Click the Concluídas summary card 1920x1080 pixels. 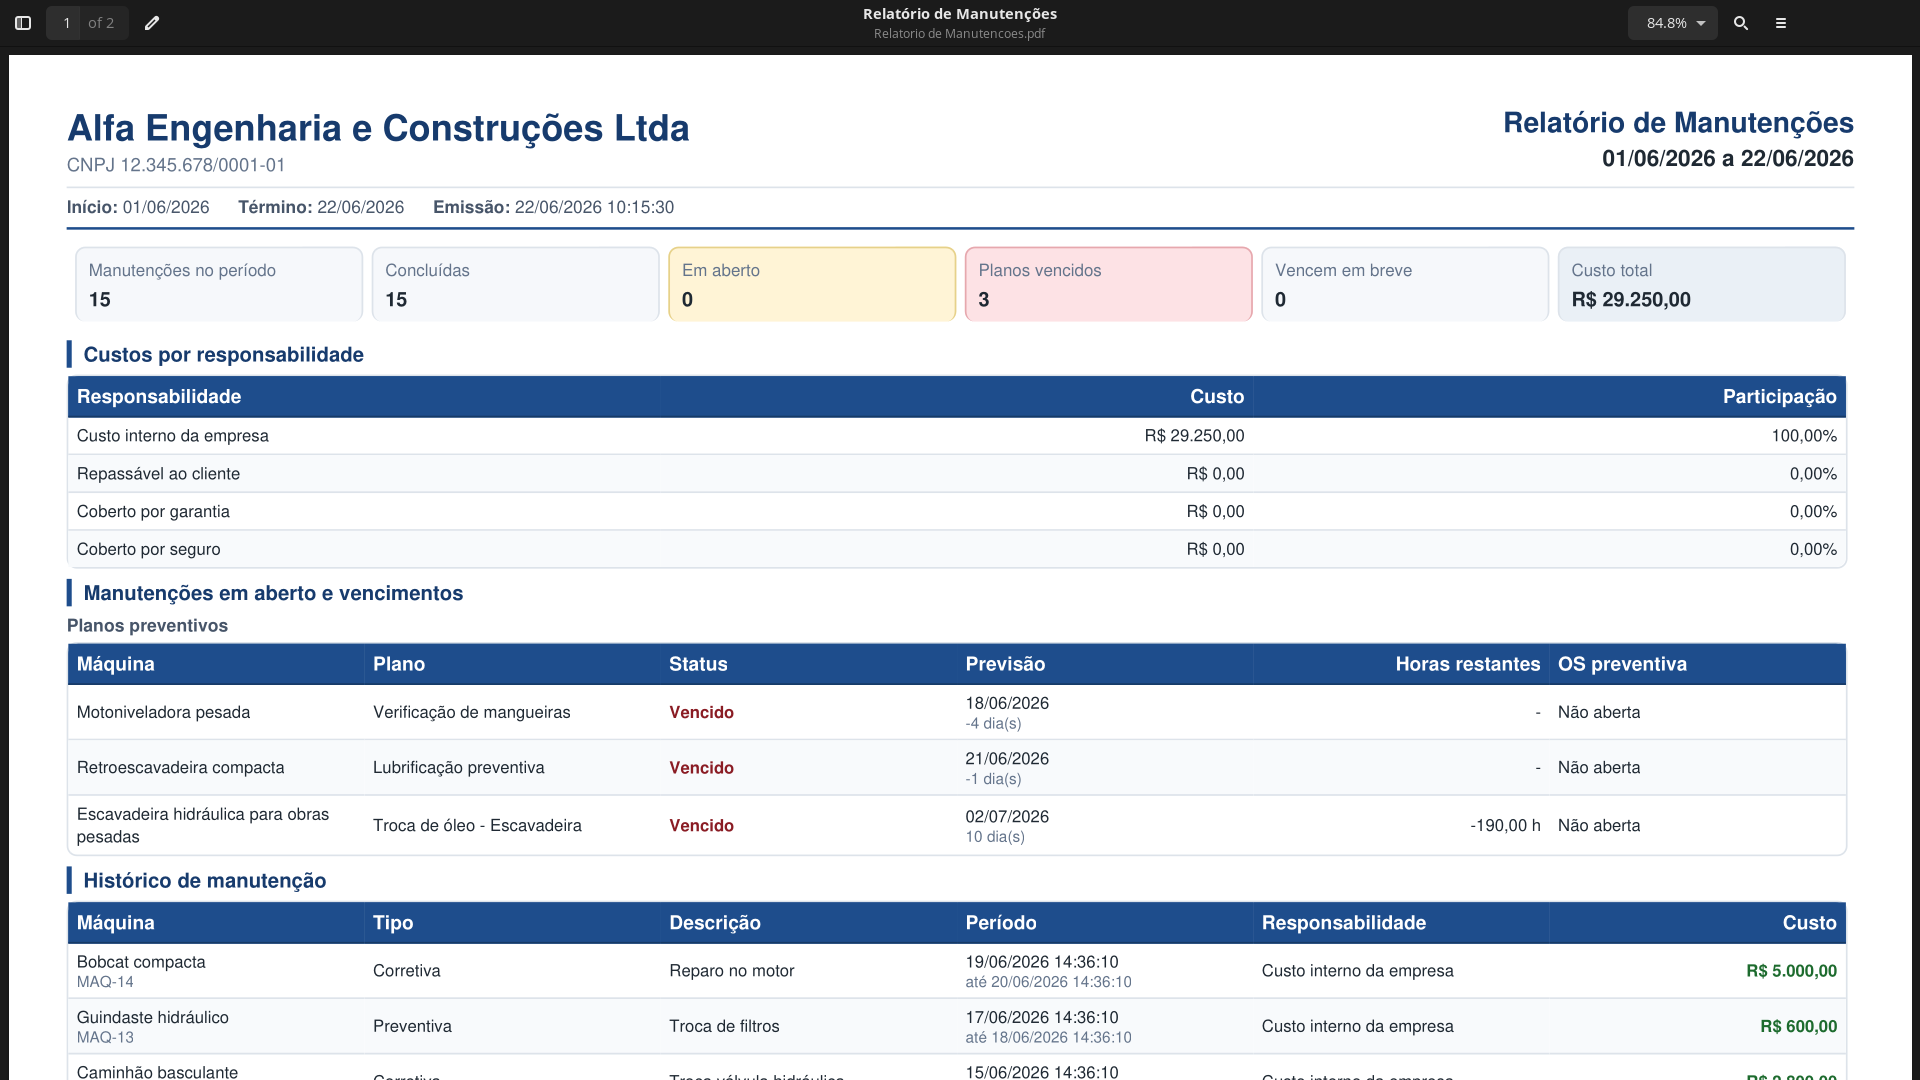click(x=515, y=284)
